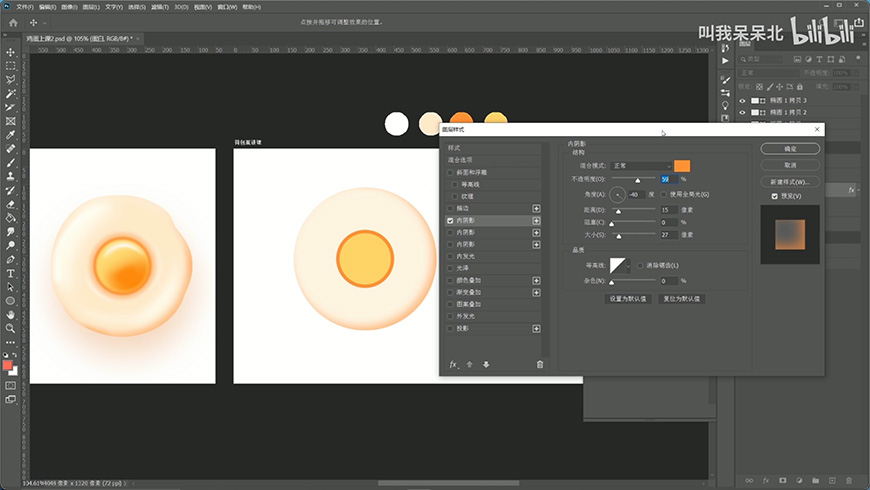Hide the 椭圆 1 拷贝 3 layer
Viewport: 870px width, 490px height.
742,101
